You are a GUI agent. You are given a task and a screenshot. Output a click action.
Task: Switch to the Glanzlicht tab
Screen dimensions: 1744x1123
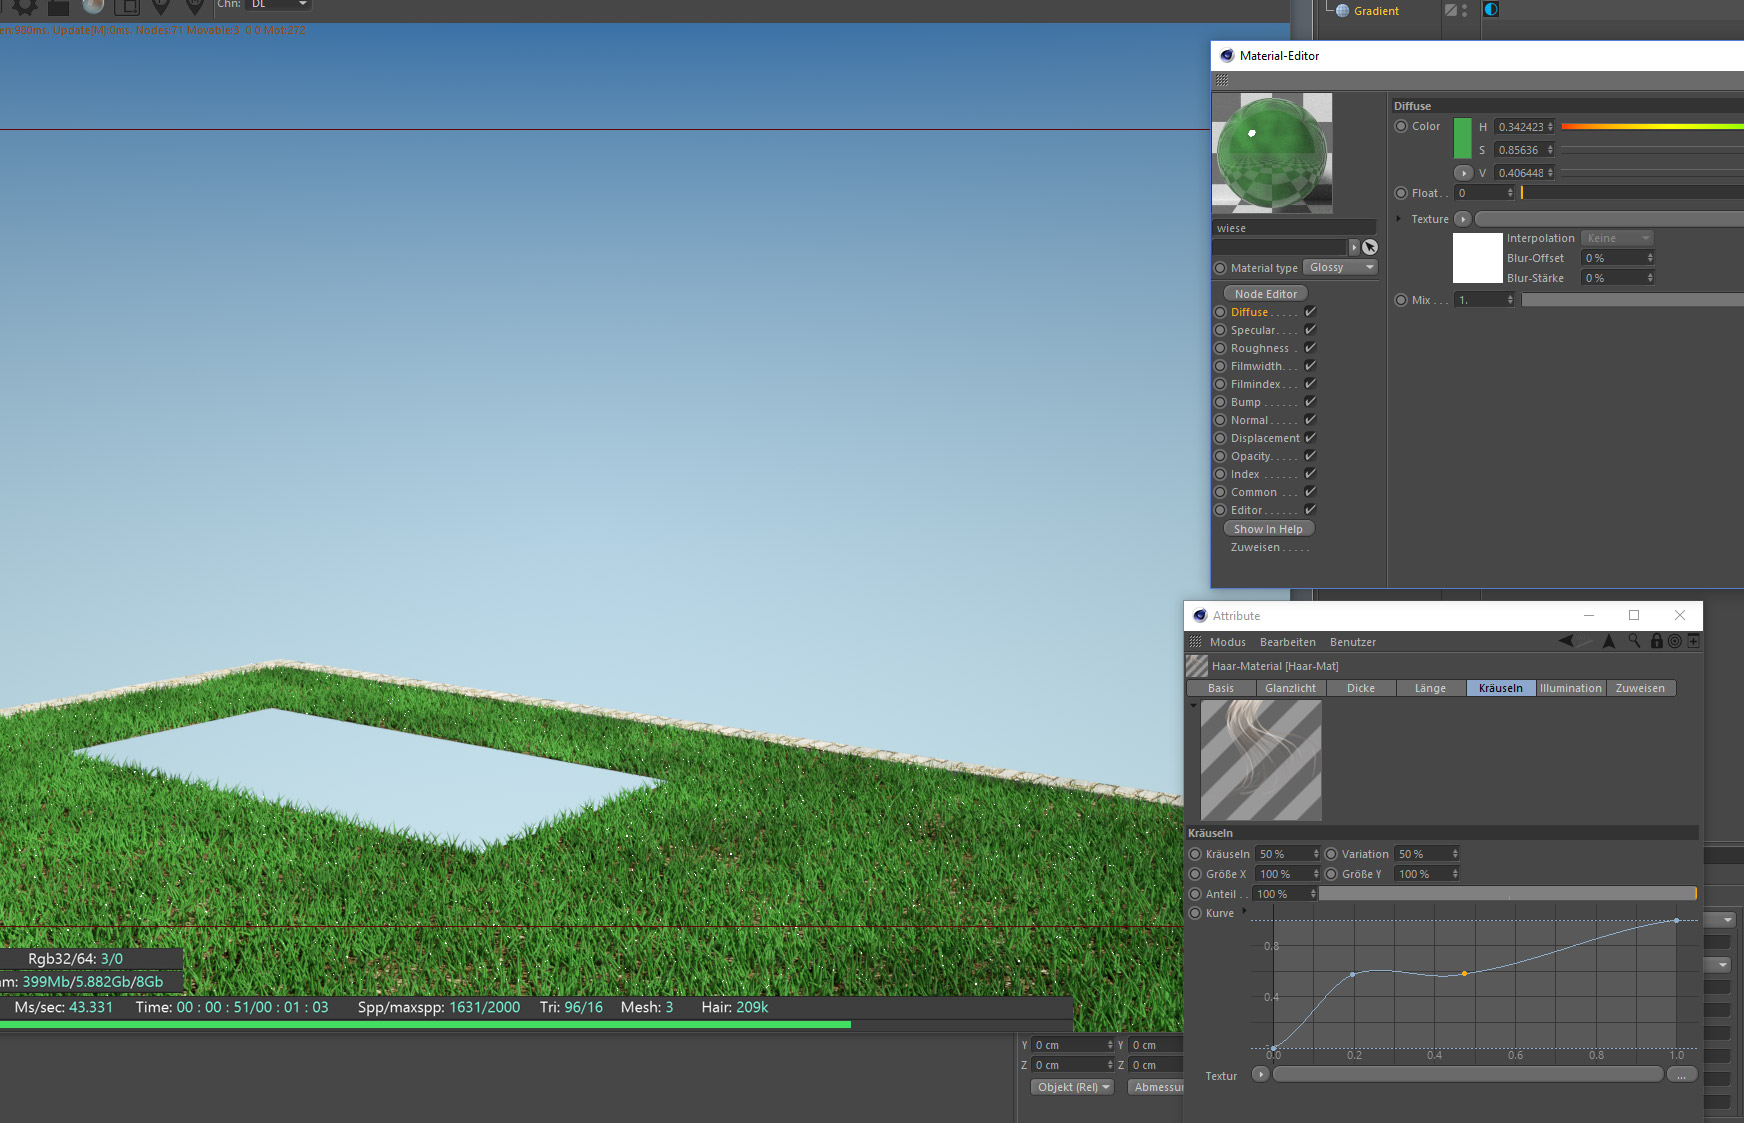click(x=1291, y=688)
